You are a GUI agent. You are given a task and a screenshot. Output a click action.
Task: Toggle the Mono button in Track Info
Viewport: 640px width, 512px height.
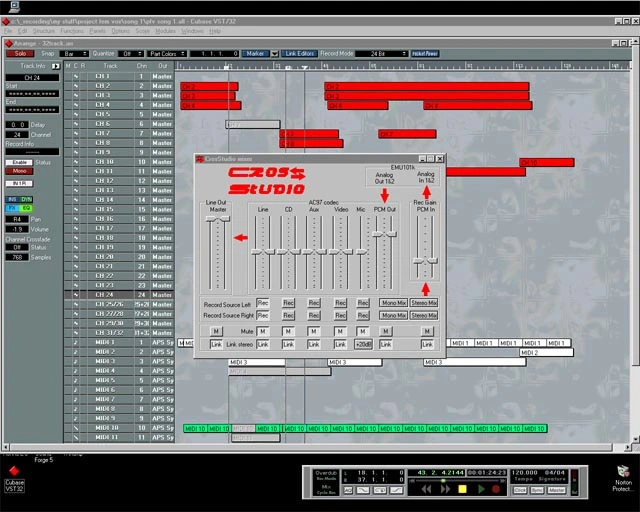(x=19, y=171)
